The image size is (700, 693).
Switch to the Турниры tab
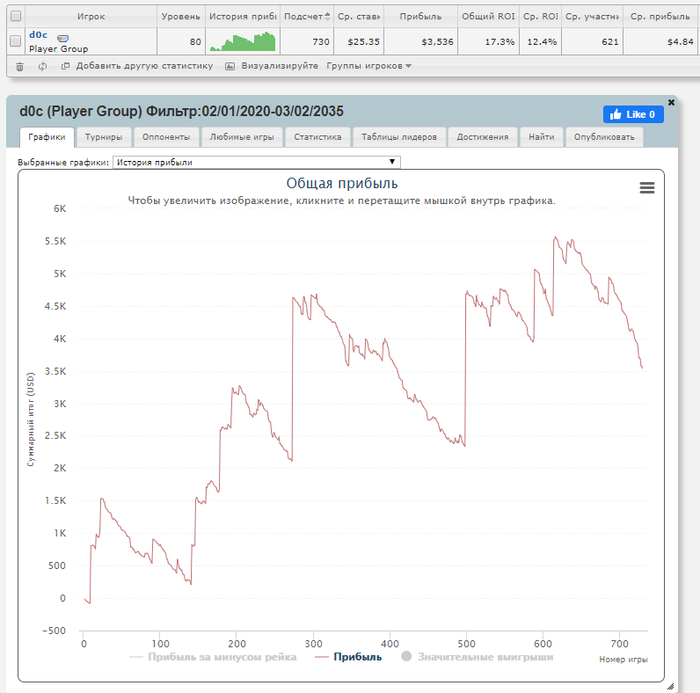104,137
